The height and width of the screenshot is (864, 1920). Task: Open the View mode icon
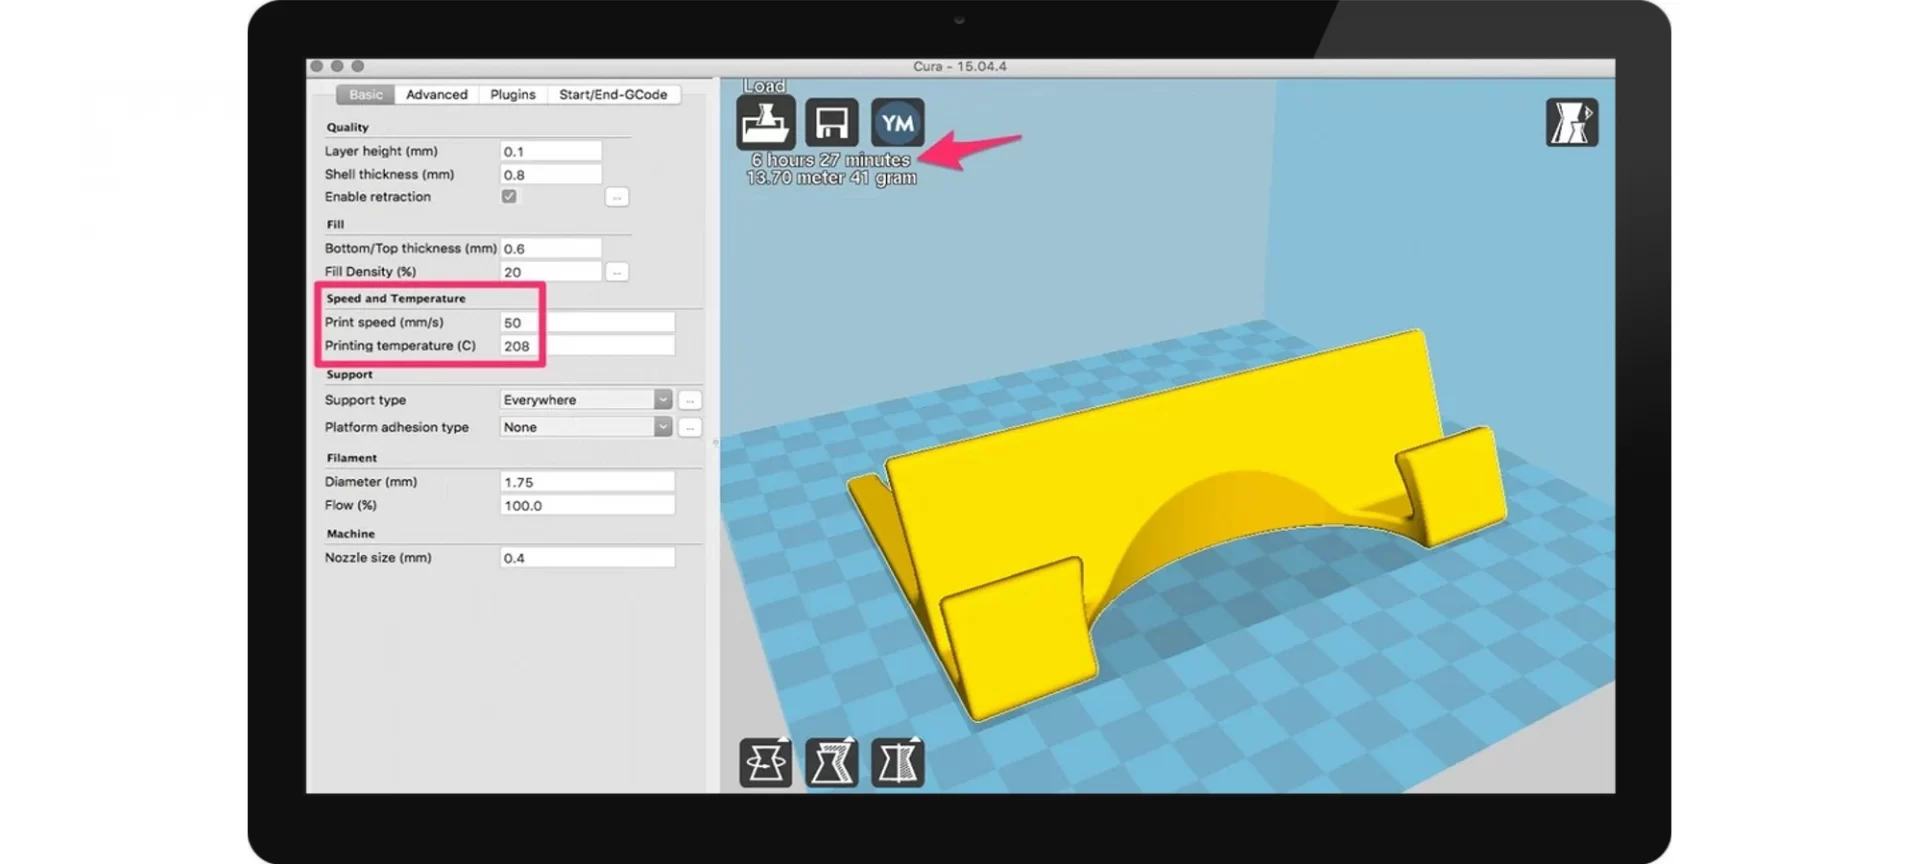point(1572,123)
